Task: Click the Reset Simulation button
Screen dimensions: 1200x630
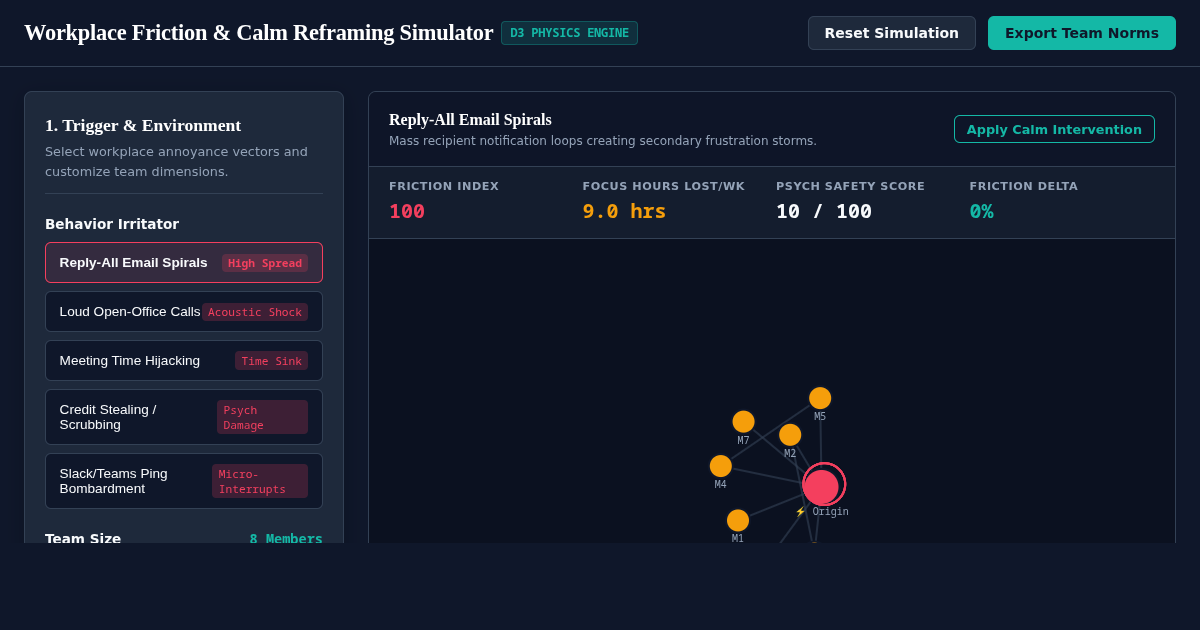Action: [x=891, y=33]
